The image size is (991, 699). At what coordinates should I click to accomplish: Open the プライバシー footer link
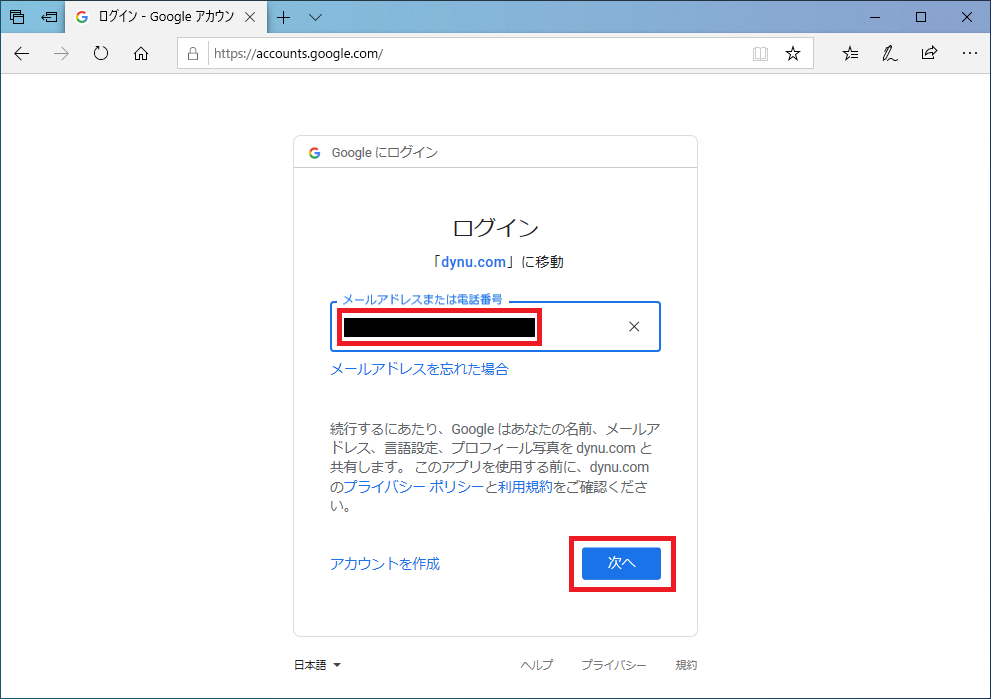(x=614, y=665)
